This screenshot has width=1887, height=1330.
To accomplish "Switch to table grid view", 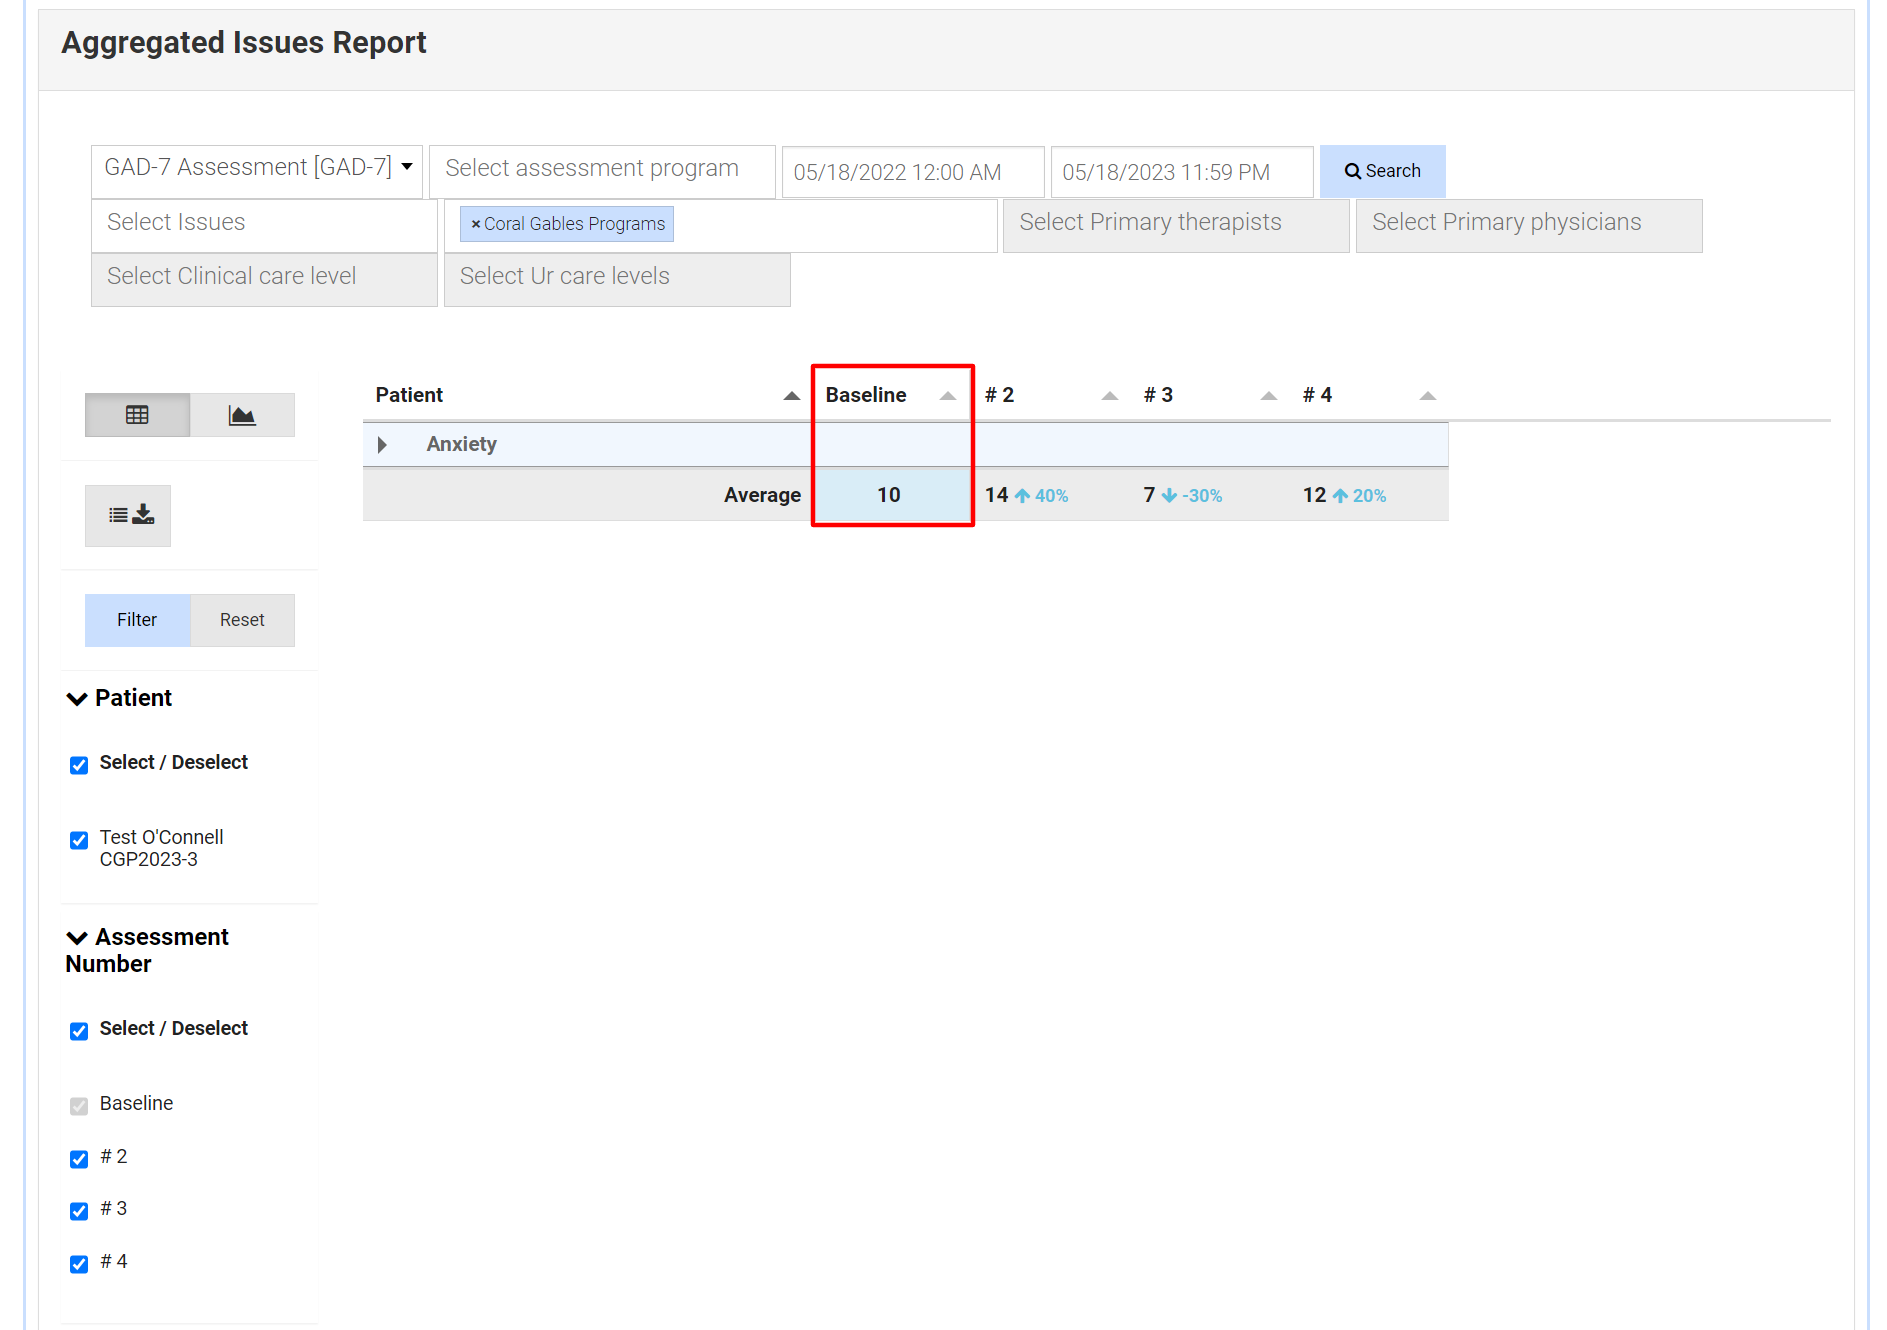I will [137, 415].
